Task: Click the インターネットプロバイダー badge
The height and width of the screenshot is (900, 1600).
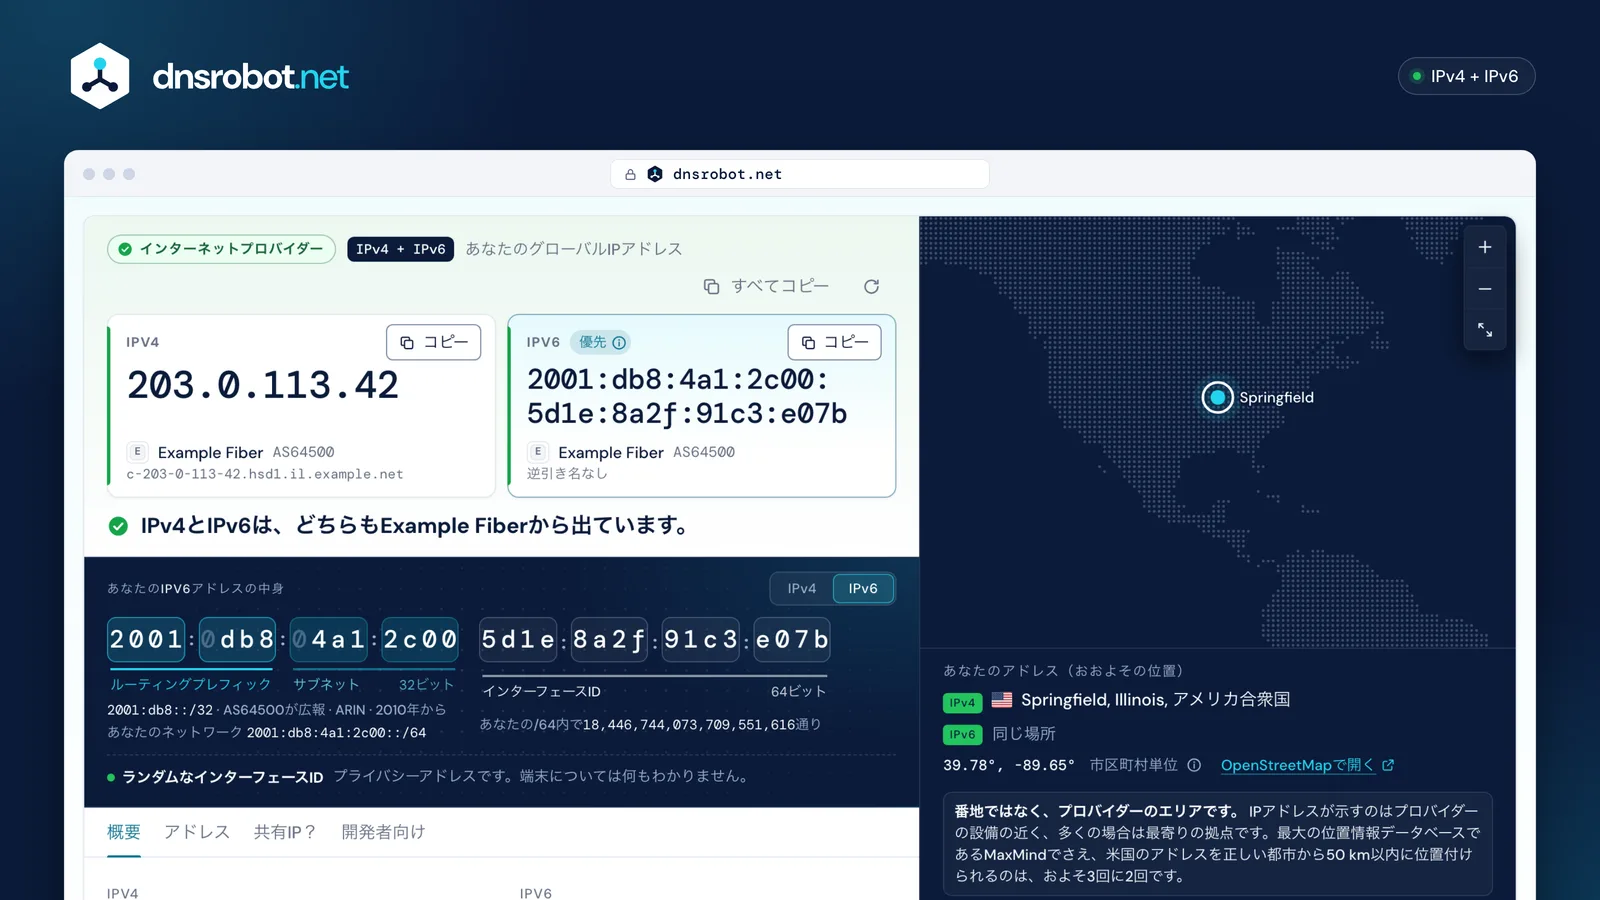Action: click(222, 249)
